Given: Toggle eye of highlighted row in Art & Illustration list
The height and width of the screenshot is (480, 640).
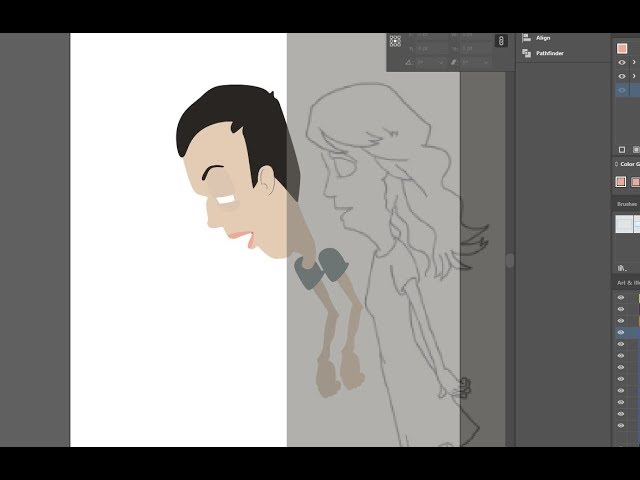Looking at the screenshot, I should pyautogui.click(x=621, y=332).
